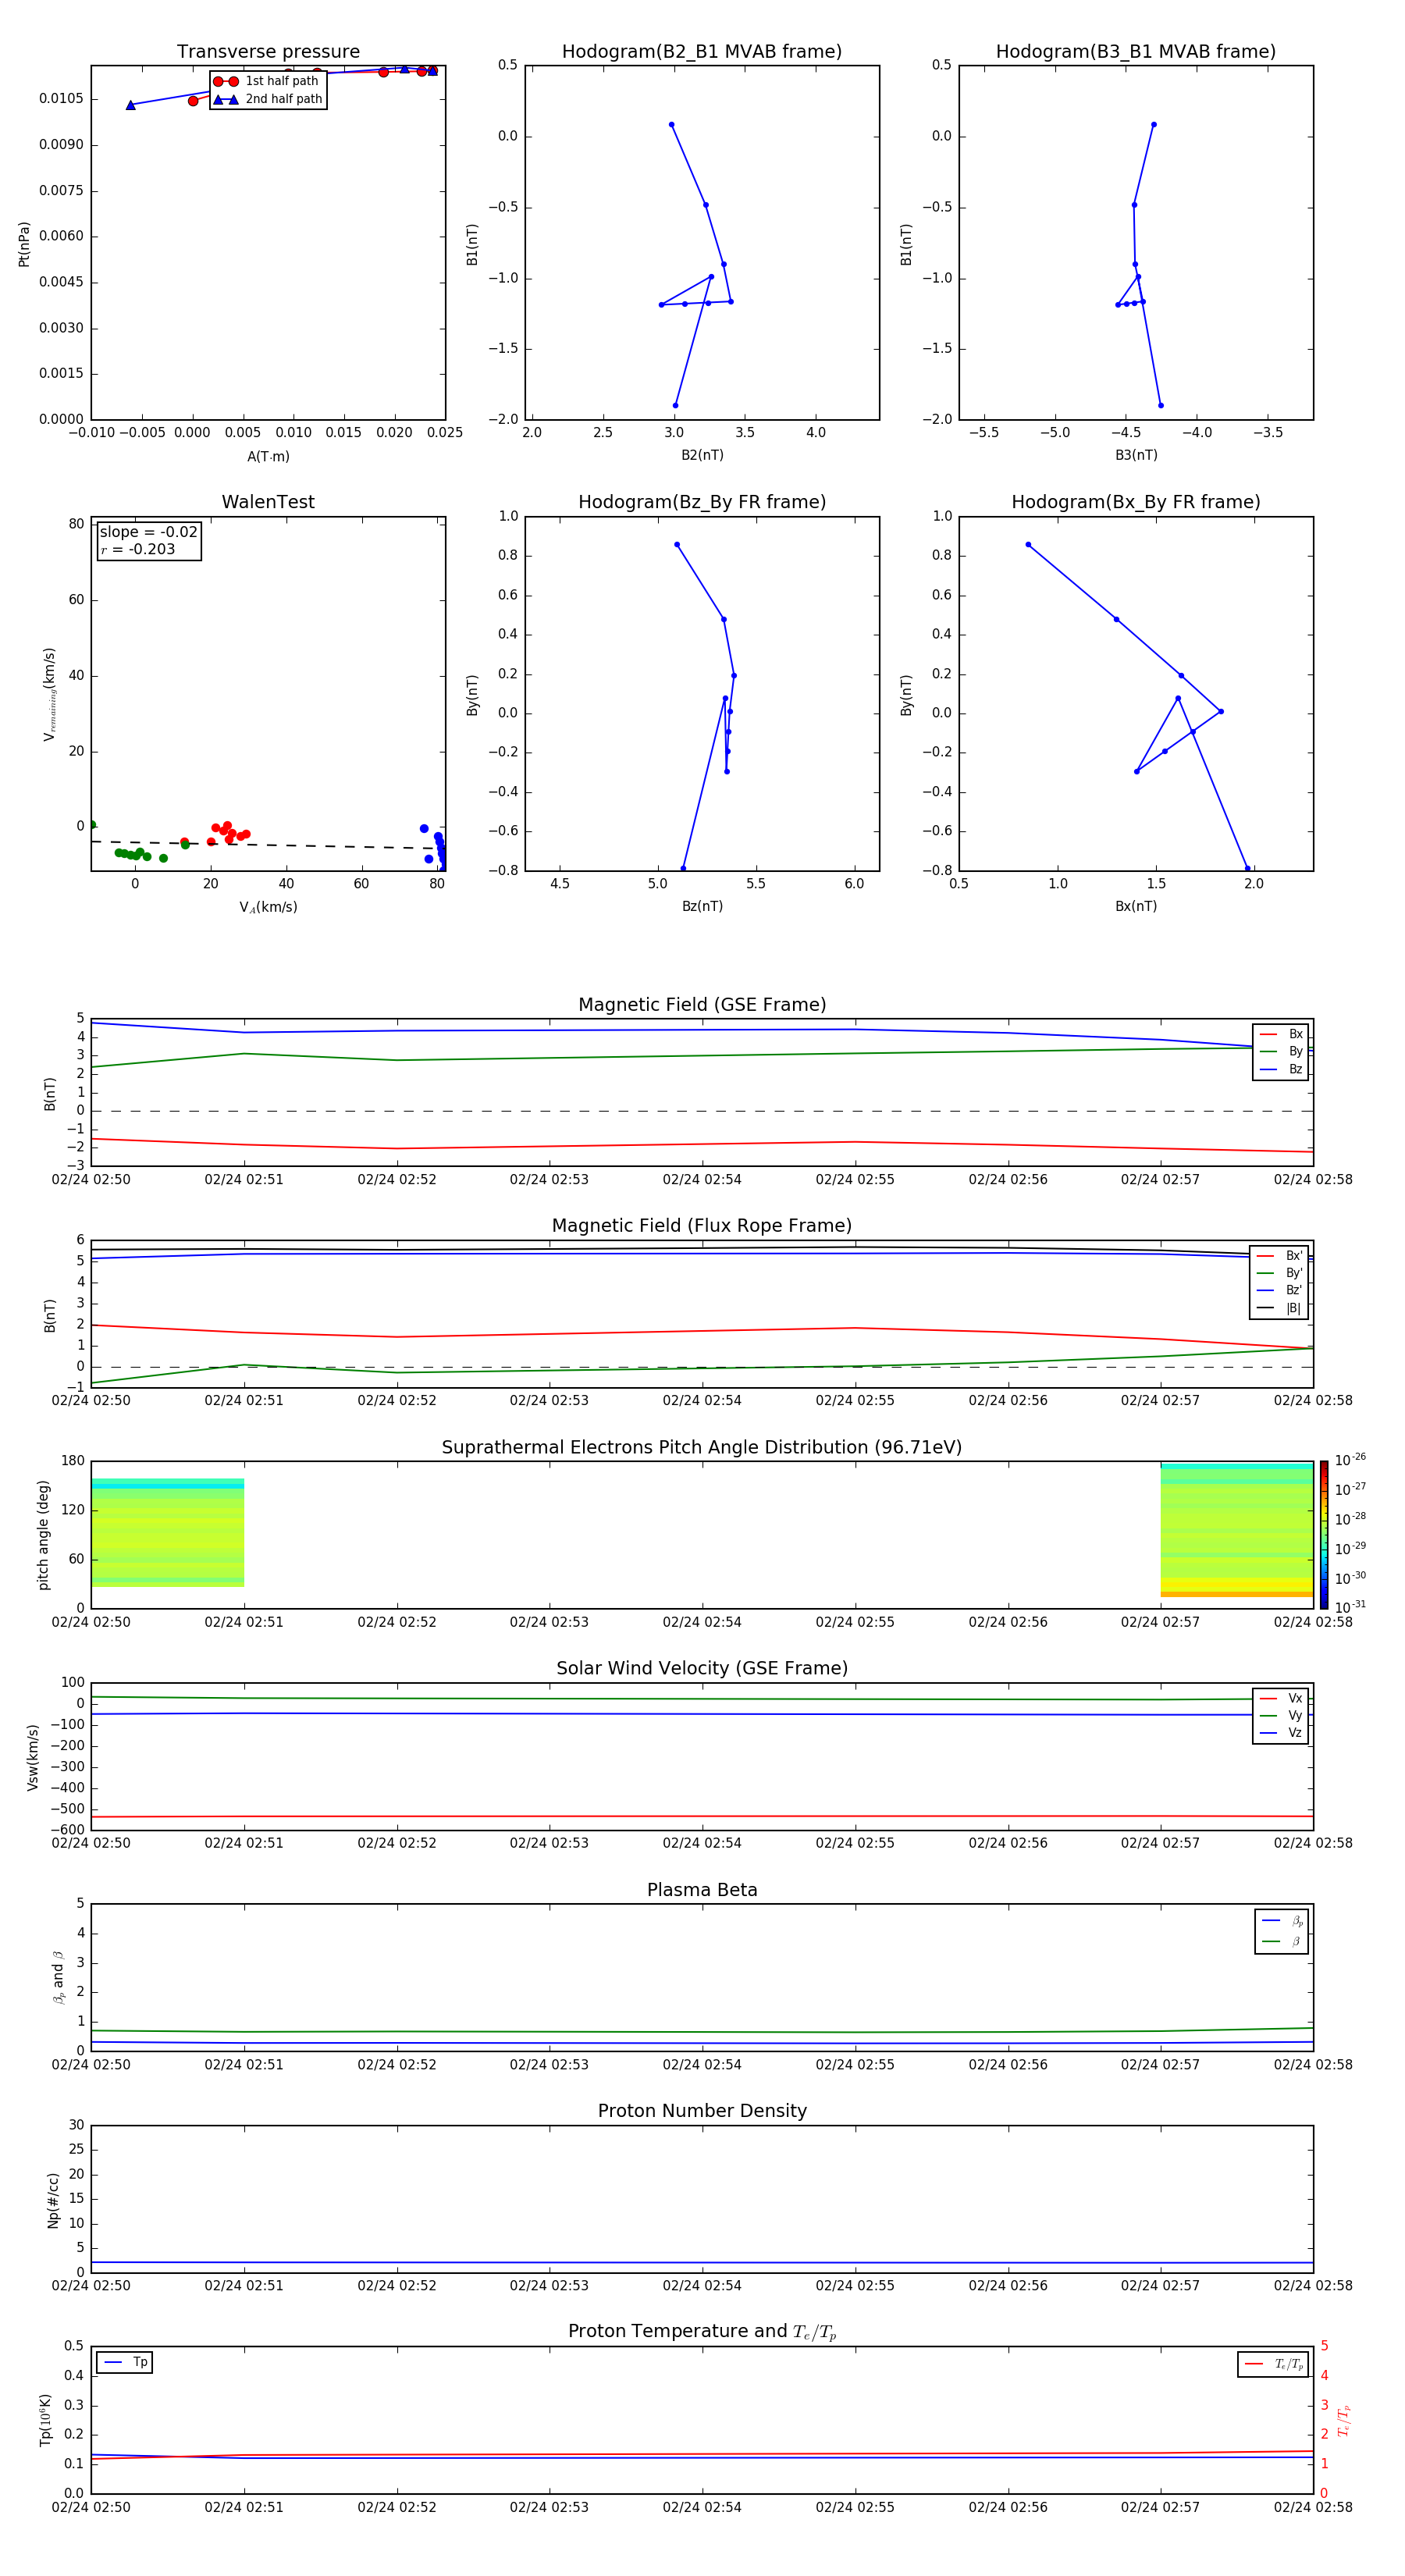Click the 'Pt(nPa)' y-axis label

point(24,244)
